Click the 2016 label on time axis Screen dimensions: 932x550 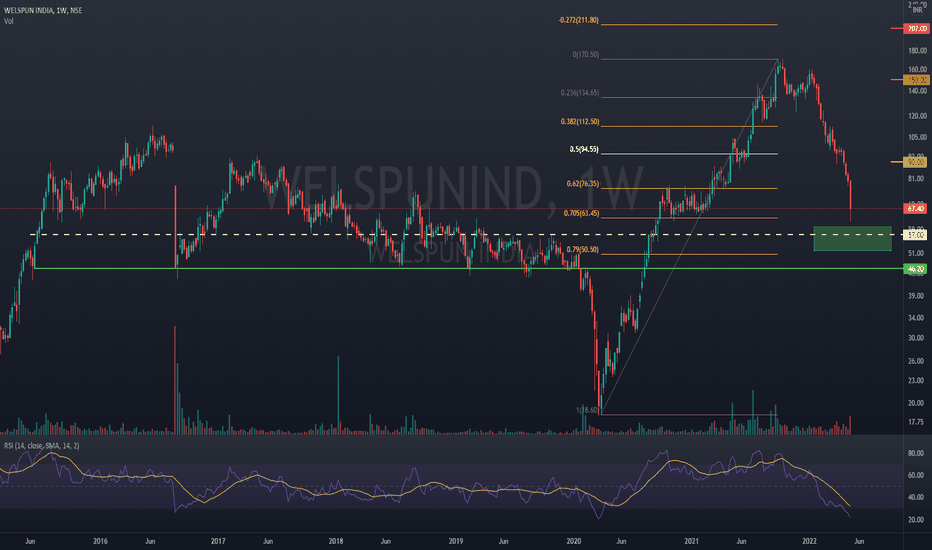point(100,541)
